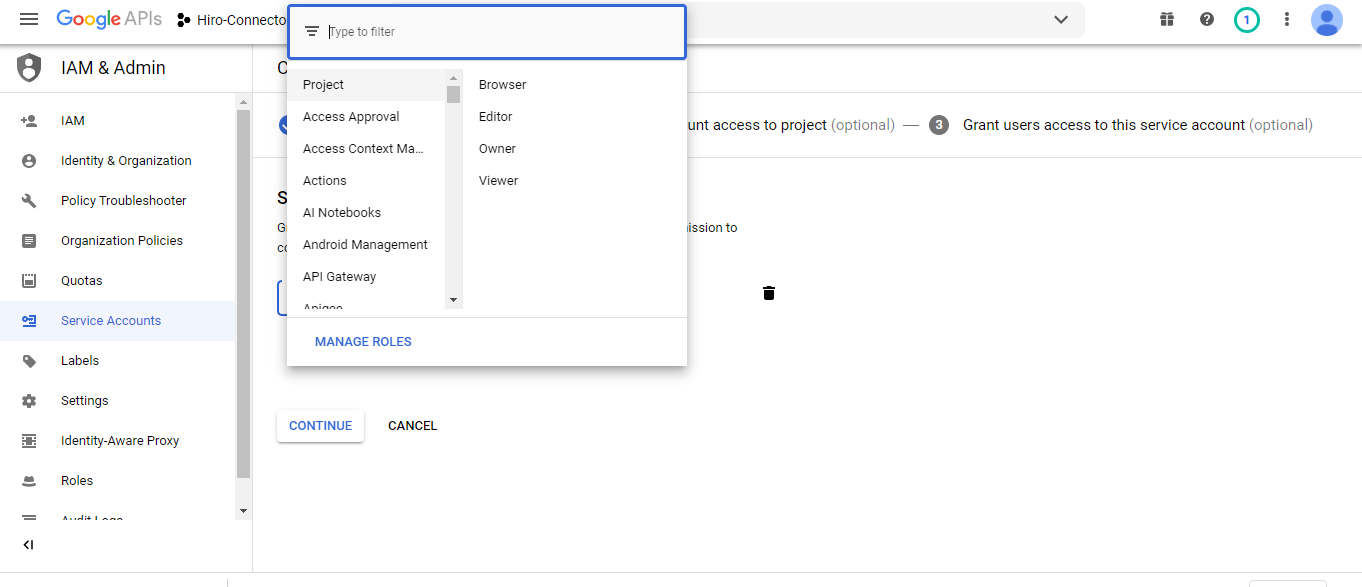The width and height of the screenshot is (1362, 587).
Task: Click the IAM add-person icon
Action: coord(29,121)
